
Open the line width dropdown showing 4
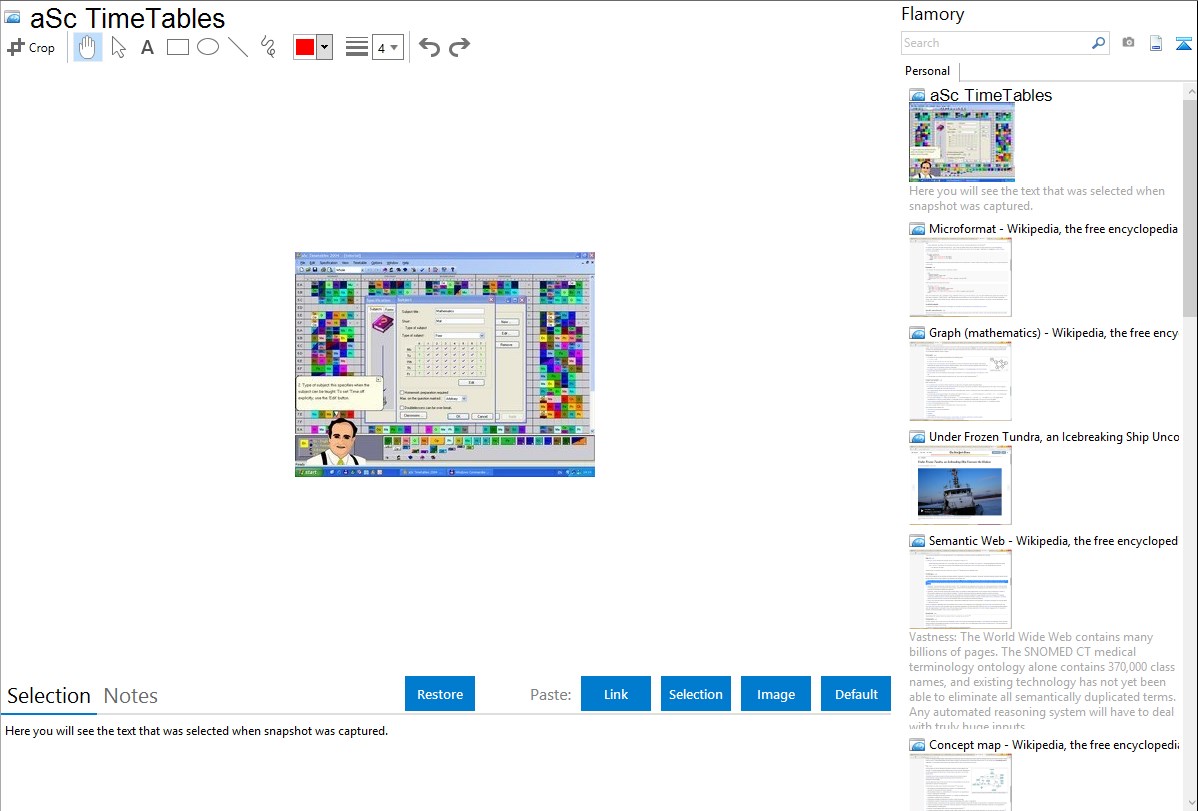coord(387,48)
